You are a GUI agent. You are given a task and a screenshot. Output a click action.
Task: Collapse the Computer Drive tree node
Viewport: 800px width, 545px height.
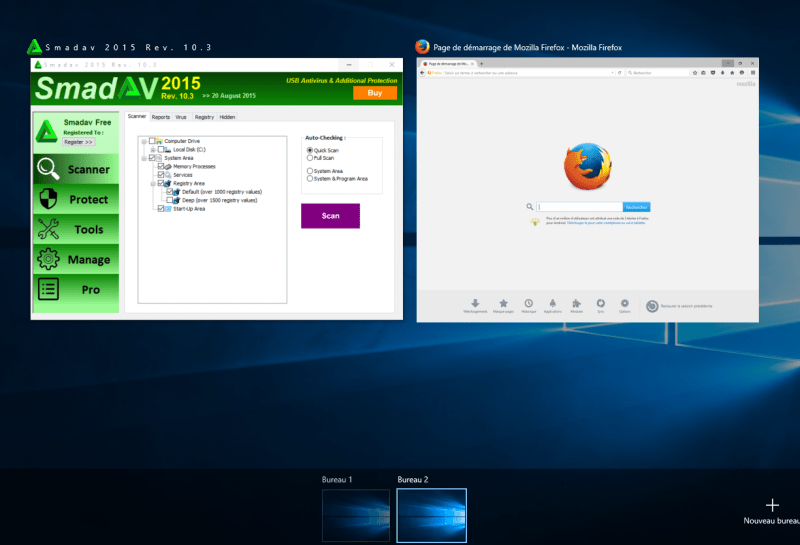(144, 141)
